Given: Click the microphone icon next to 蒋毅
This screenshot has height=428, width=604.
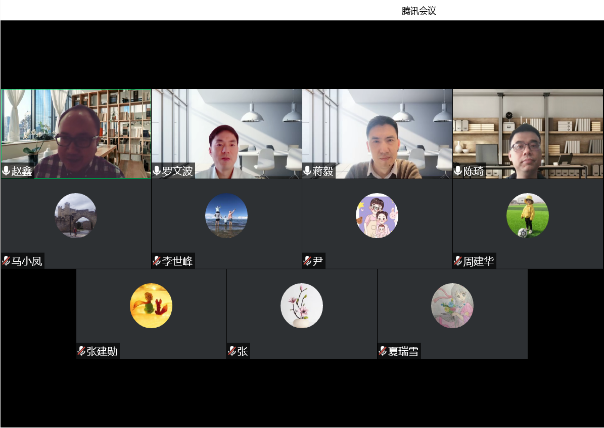Looking at the screenshot, I should pos(308,171).
